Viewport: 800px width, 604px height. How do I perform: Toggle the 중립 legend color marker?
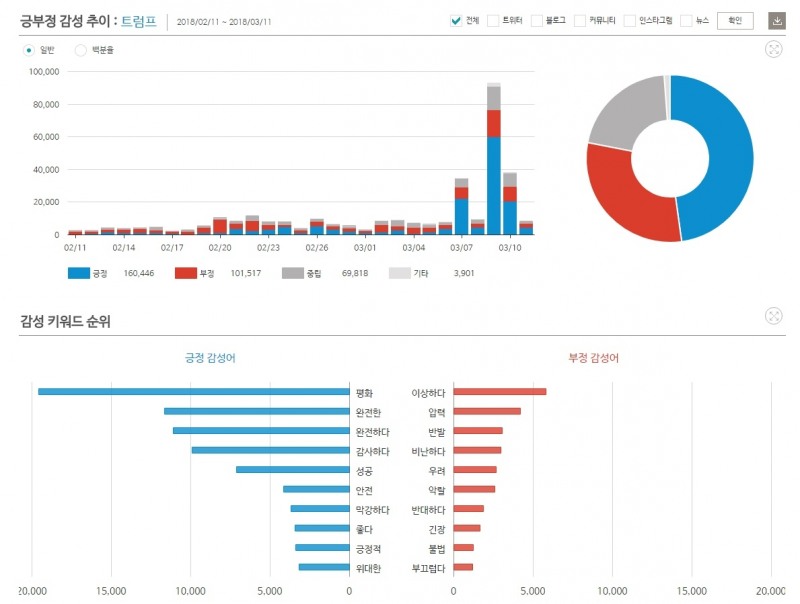(293, 272)
